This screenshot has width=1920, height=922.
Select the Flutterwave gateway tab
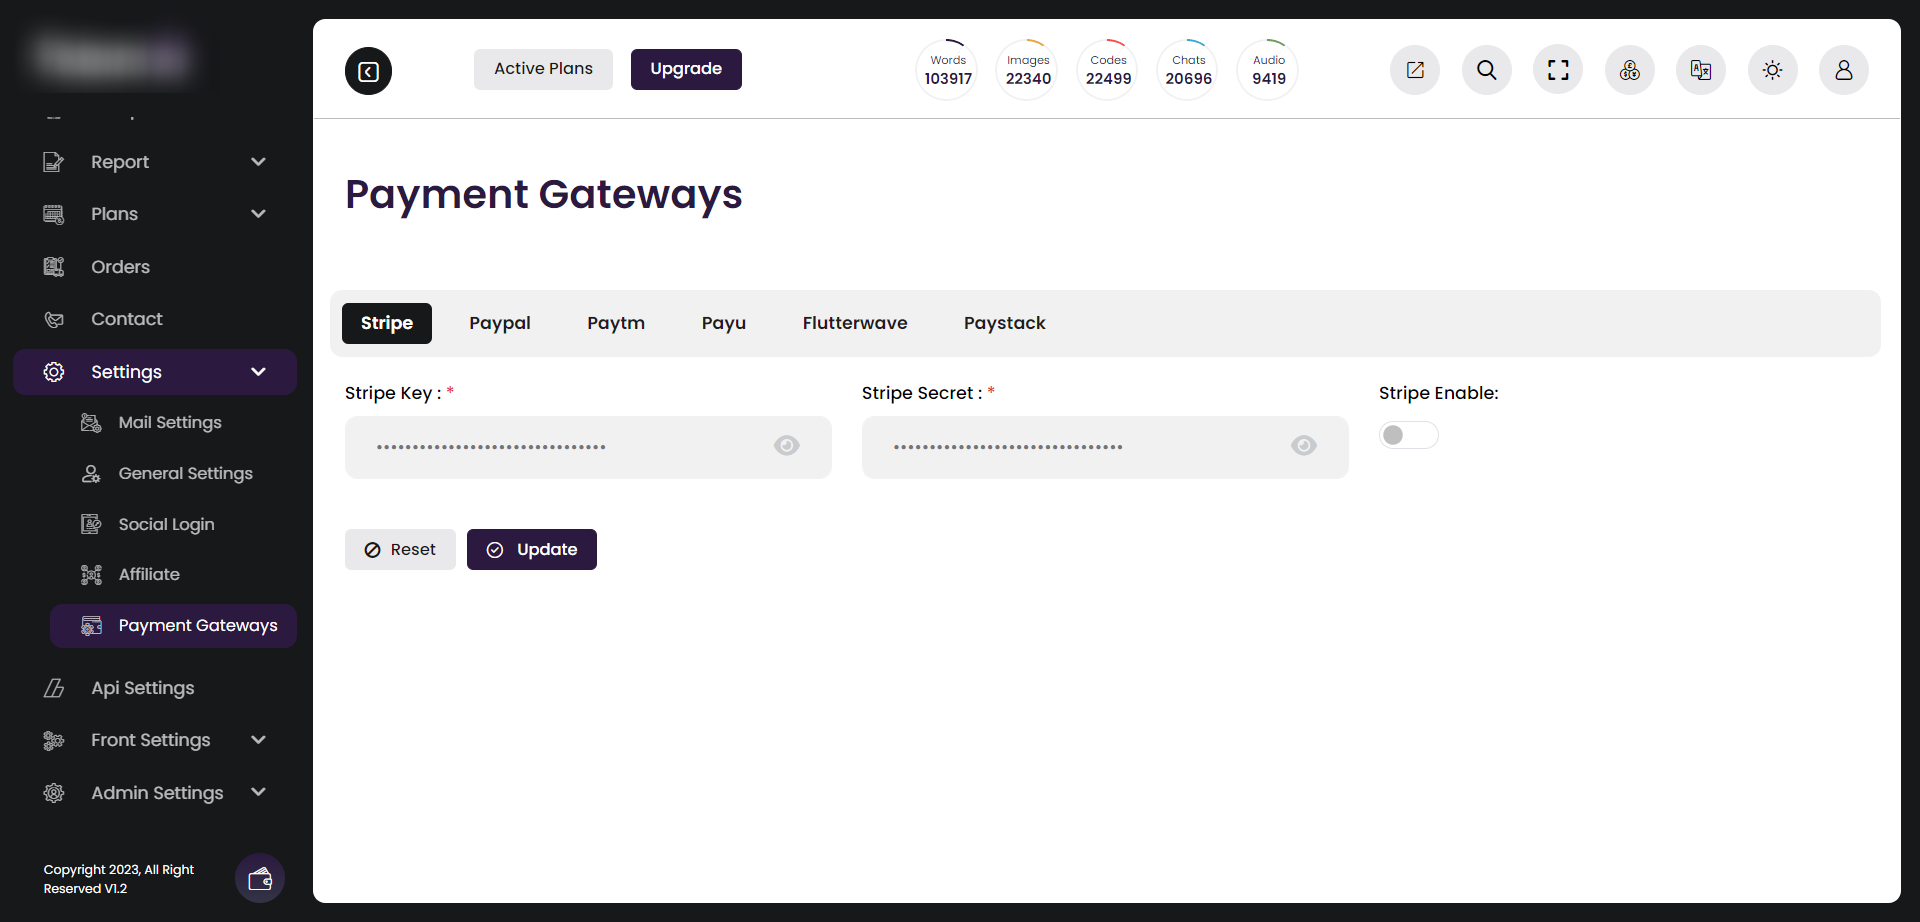[x=854, y=323]
